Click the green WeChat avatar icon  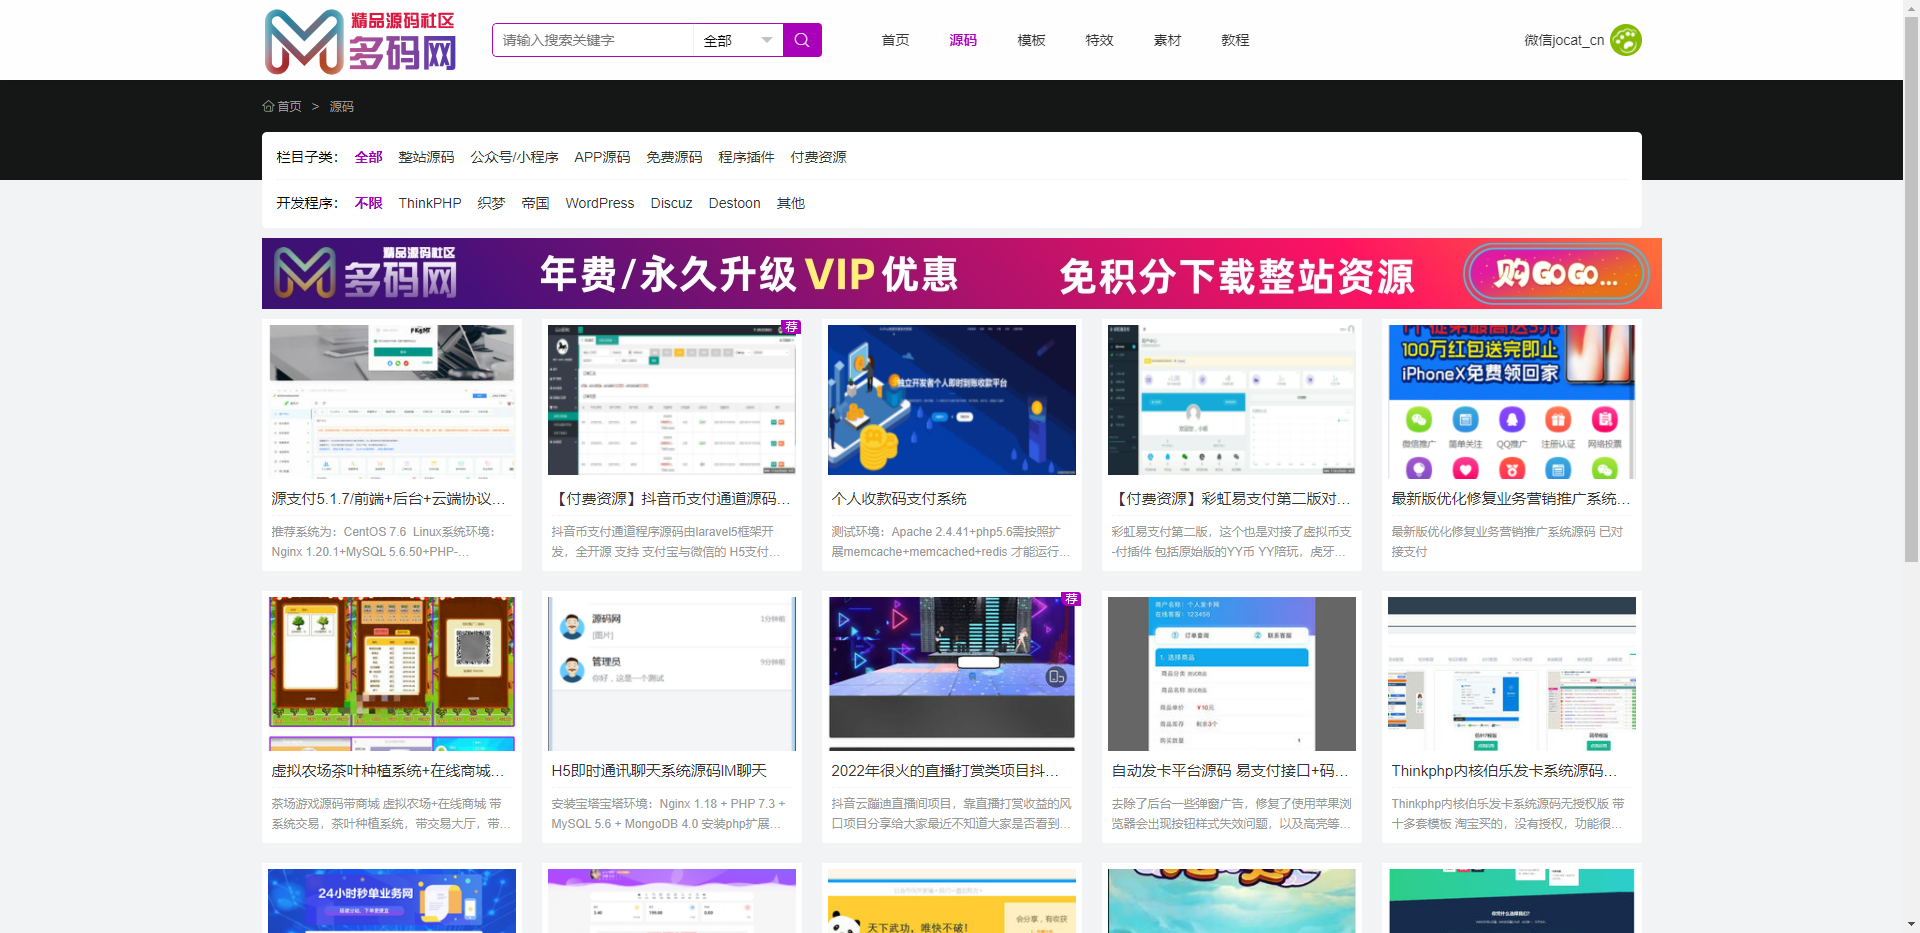coord(1626,40)
